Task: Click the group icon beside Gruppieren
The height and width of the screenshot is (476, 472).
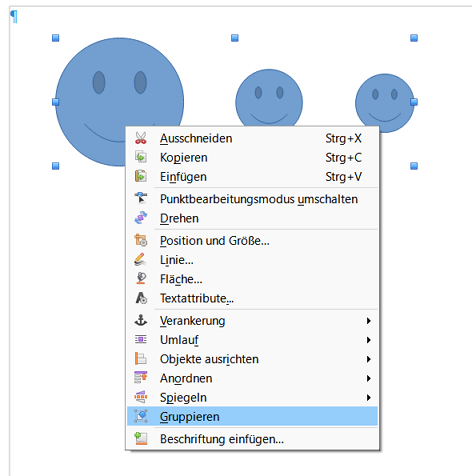Action: (141, 416)
